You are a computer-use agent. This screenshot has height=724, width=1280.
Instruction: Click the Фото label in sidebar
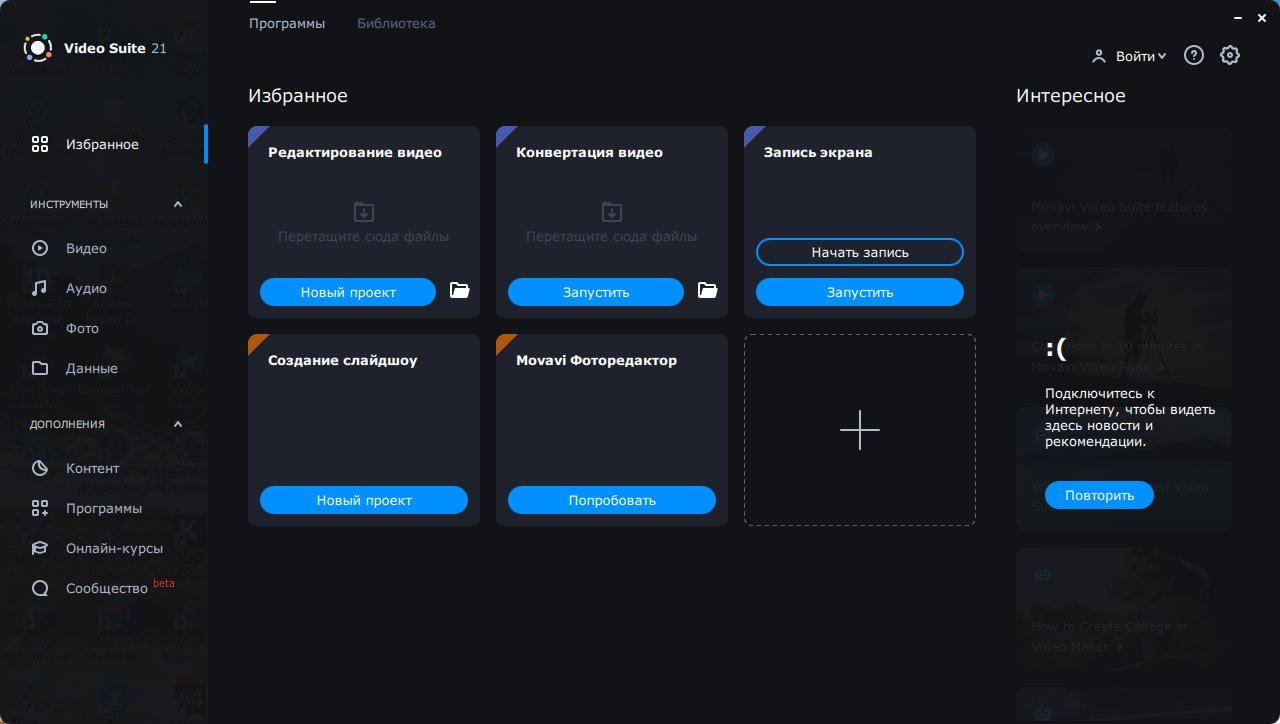pyautogui.click(x=82, y=328)
